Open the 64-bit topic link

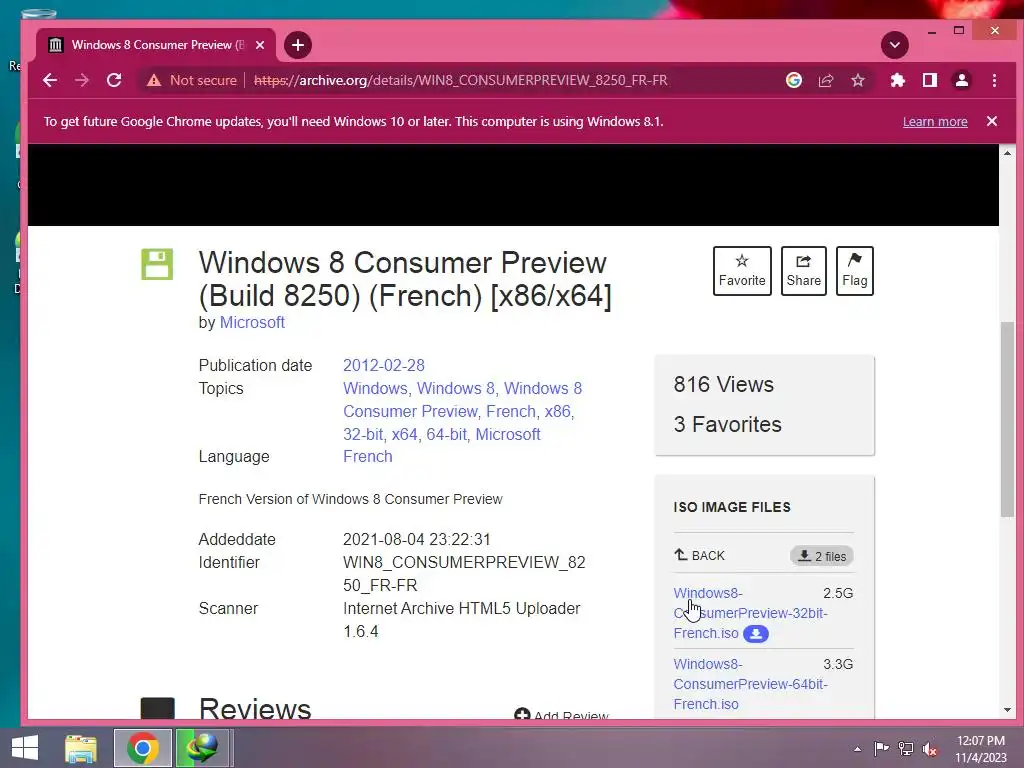click(x=446, y=434)
